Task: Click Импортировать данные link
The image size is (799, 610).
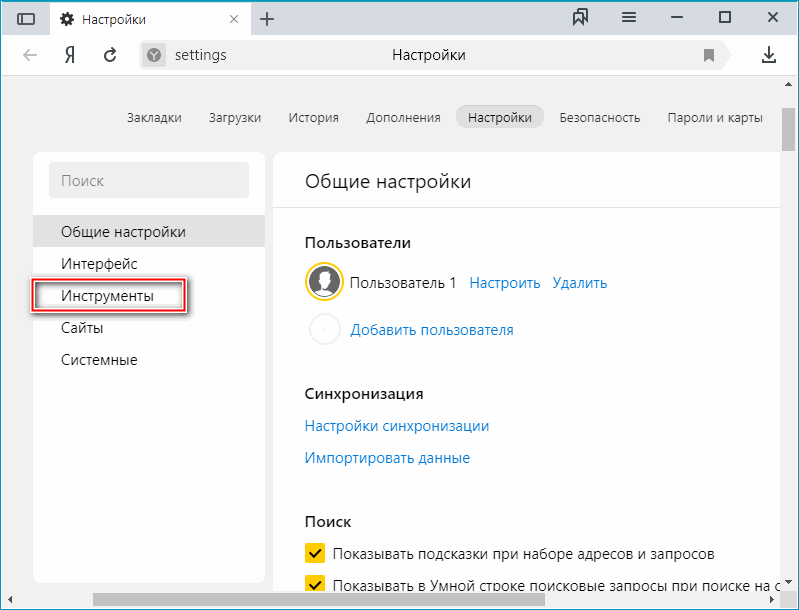Action: 387,458
